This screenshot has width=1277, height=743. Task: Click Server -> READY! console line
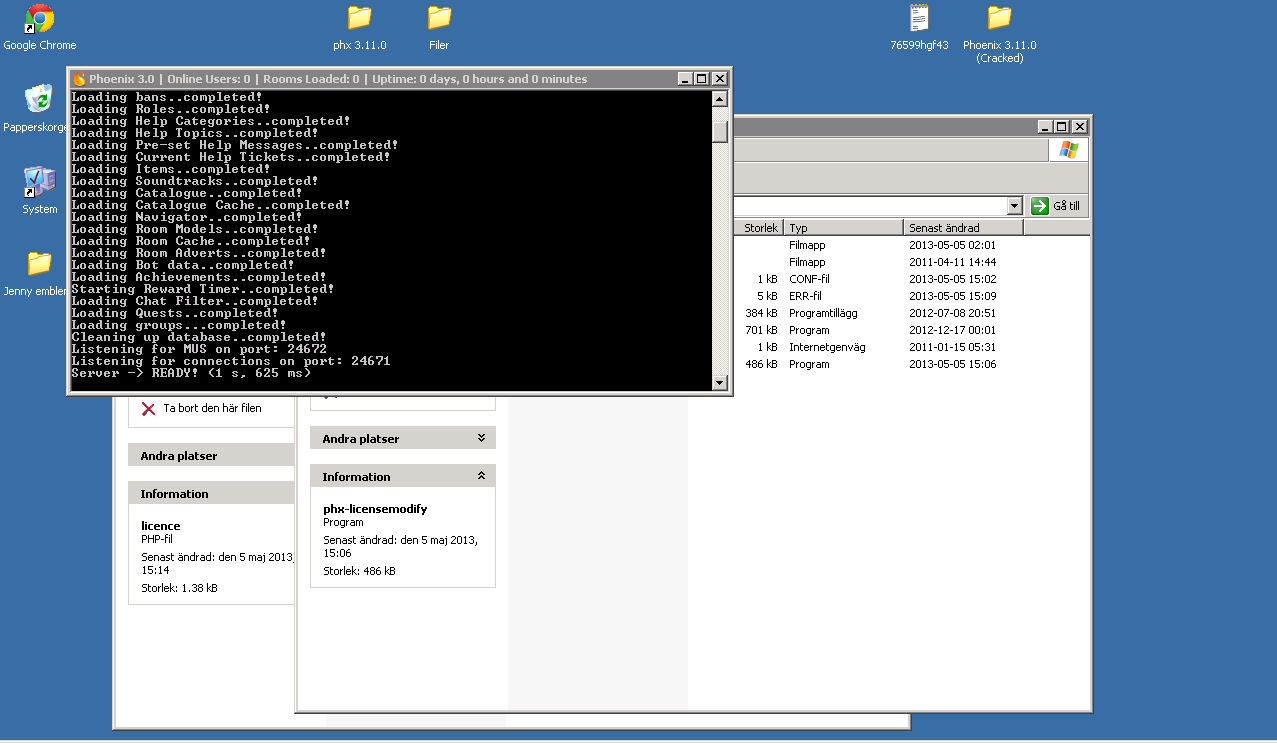(x=191, y=373)
